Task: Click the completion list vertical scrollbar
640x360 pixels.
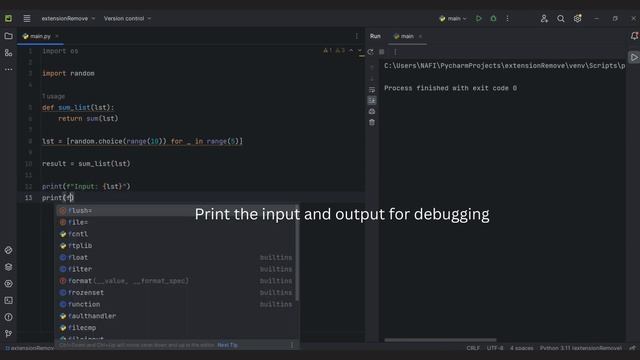Action: click(297, 253)
